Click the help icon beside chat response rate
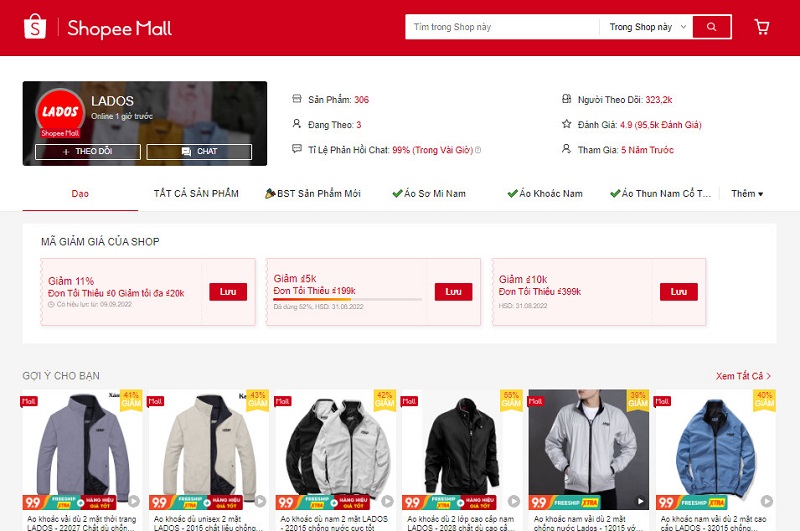The width and height of the screenshot is (800, 531). click(x=478, y=150)
